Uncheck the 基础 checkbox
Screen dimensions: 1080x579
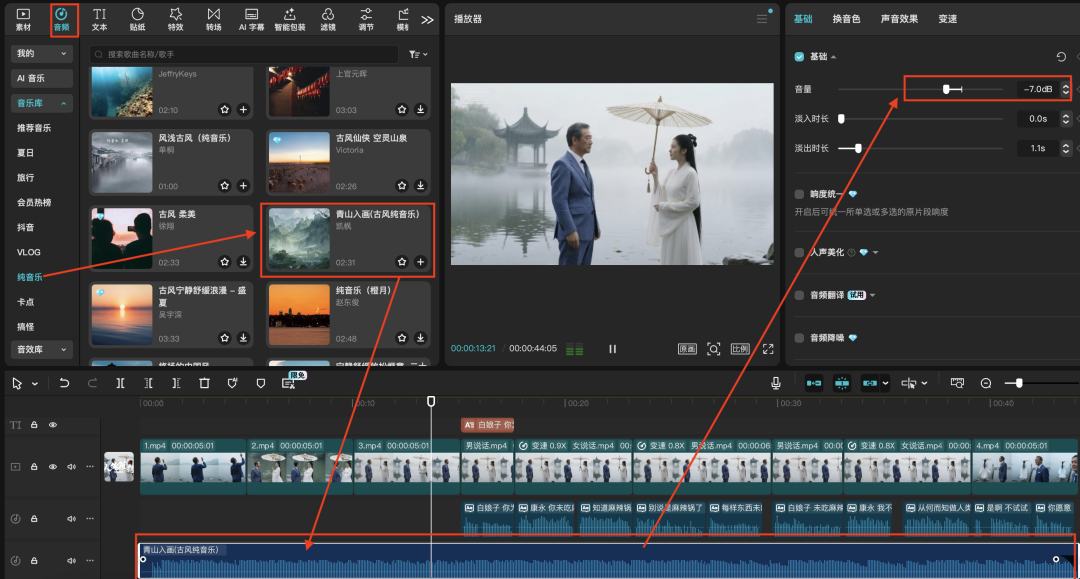(x=799, y=57)
